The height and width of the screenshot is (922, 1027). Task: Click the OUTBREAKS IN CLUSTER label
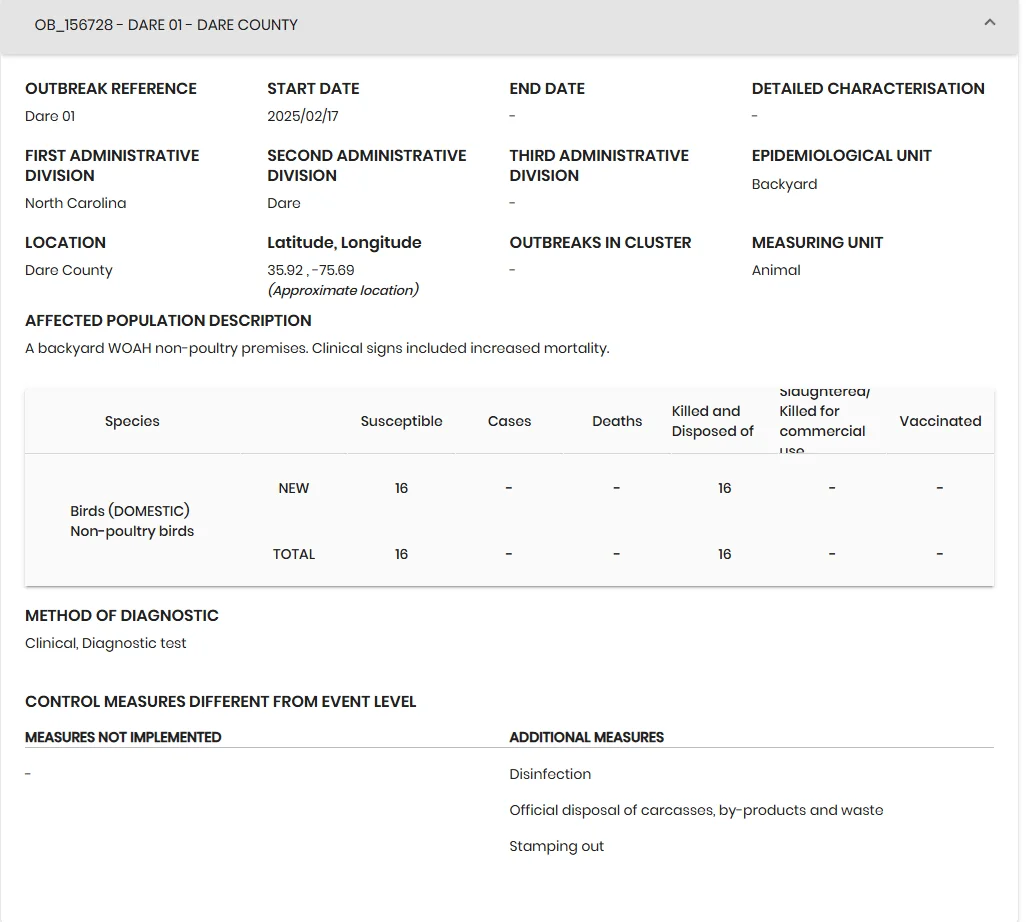(600, 242)
